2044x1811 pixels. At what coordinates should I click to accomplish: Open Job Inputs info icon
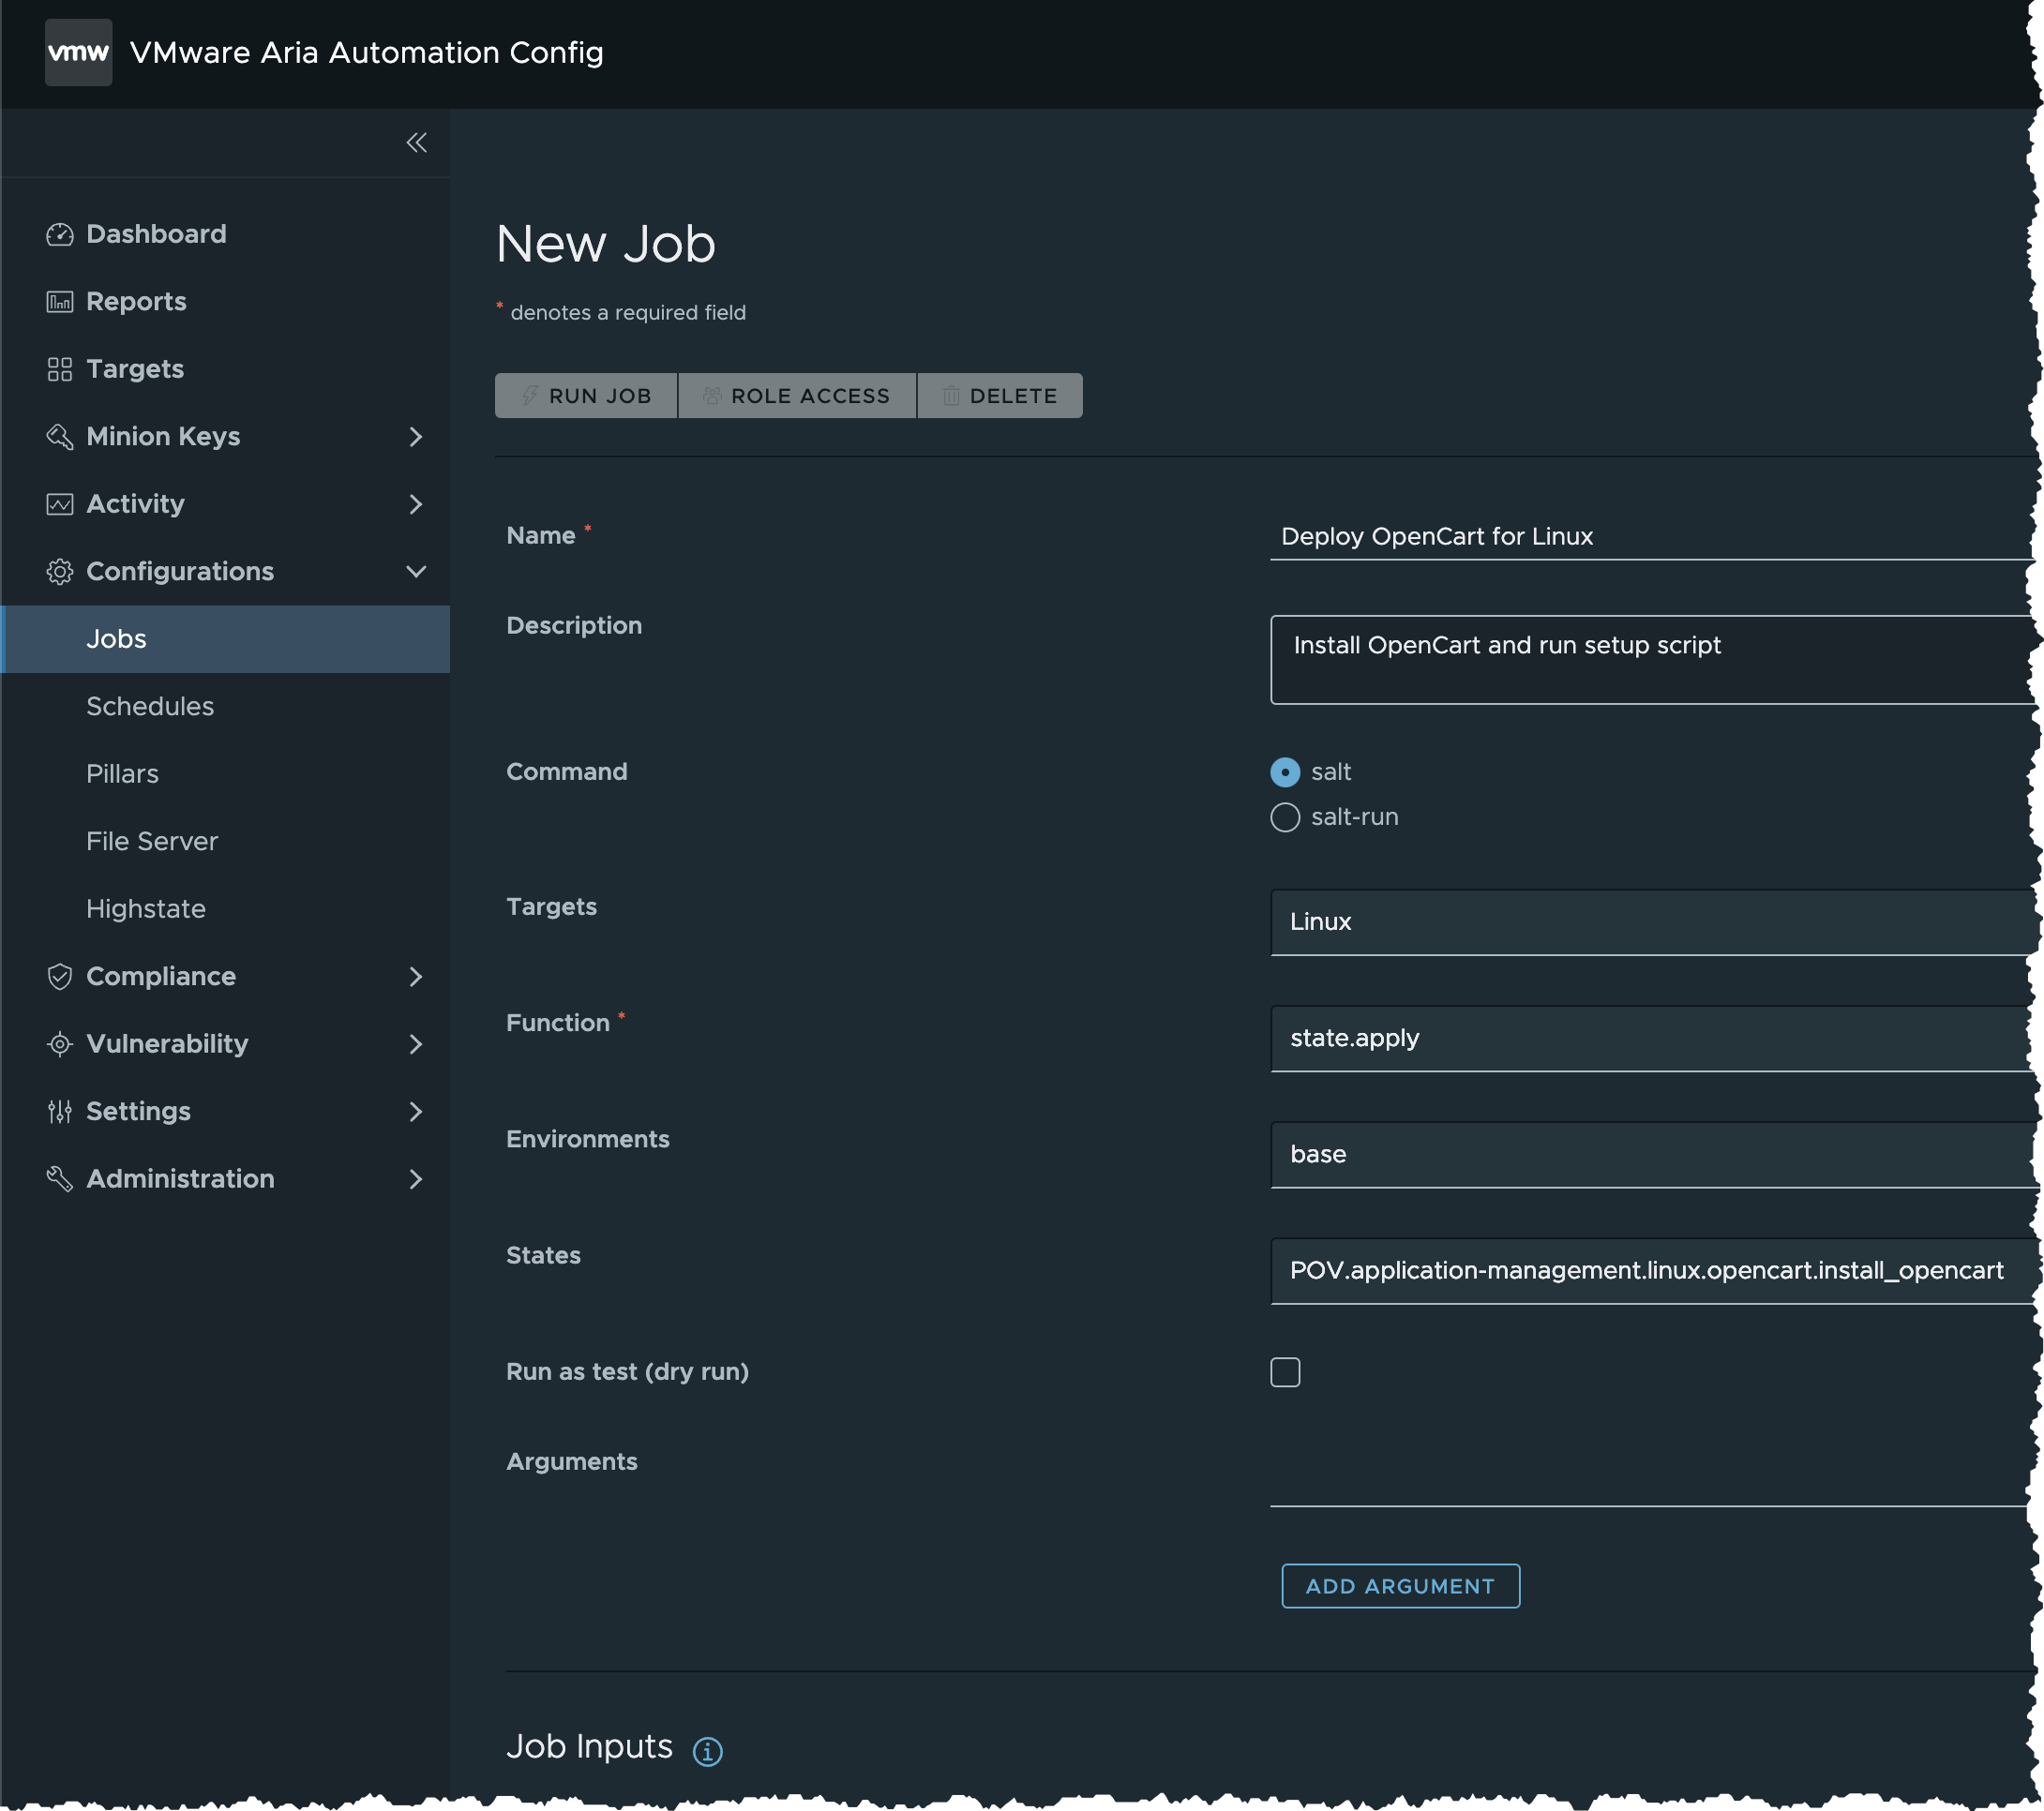(708, 1752)
